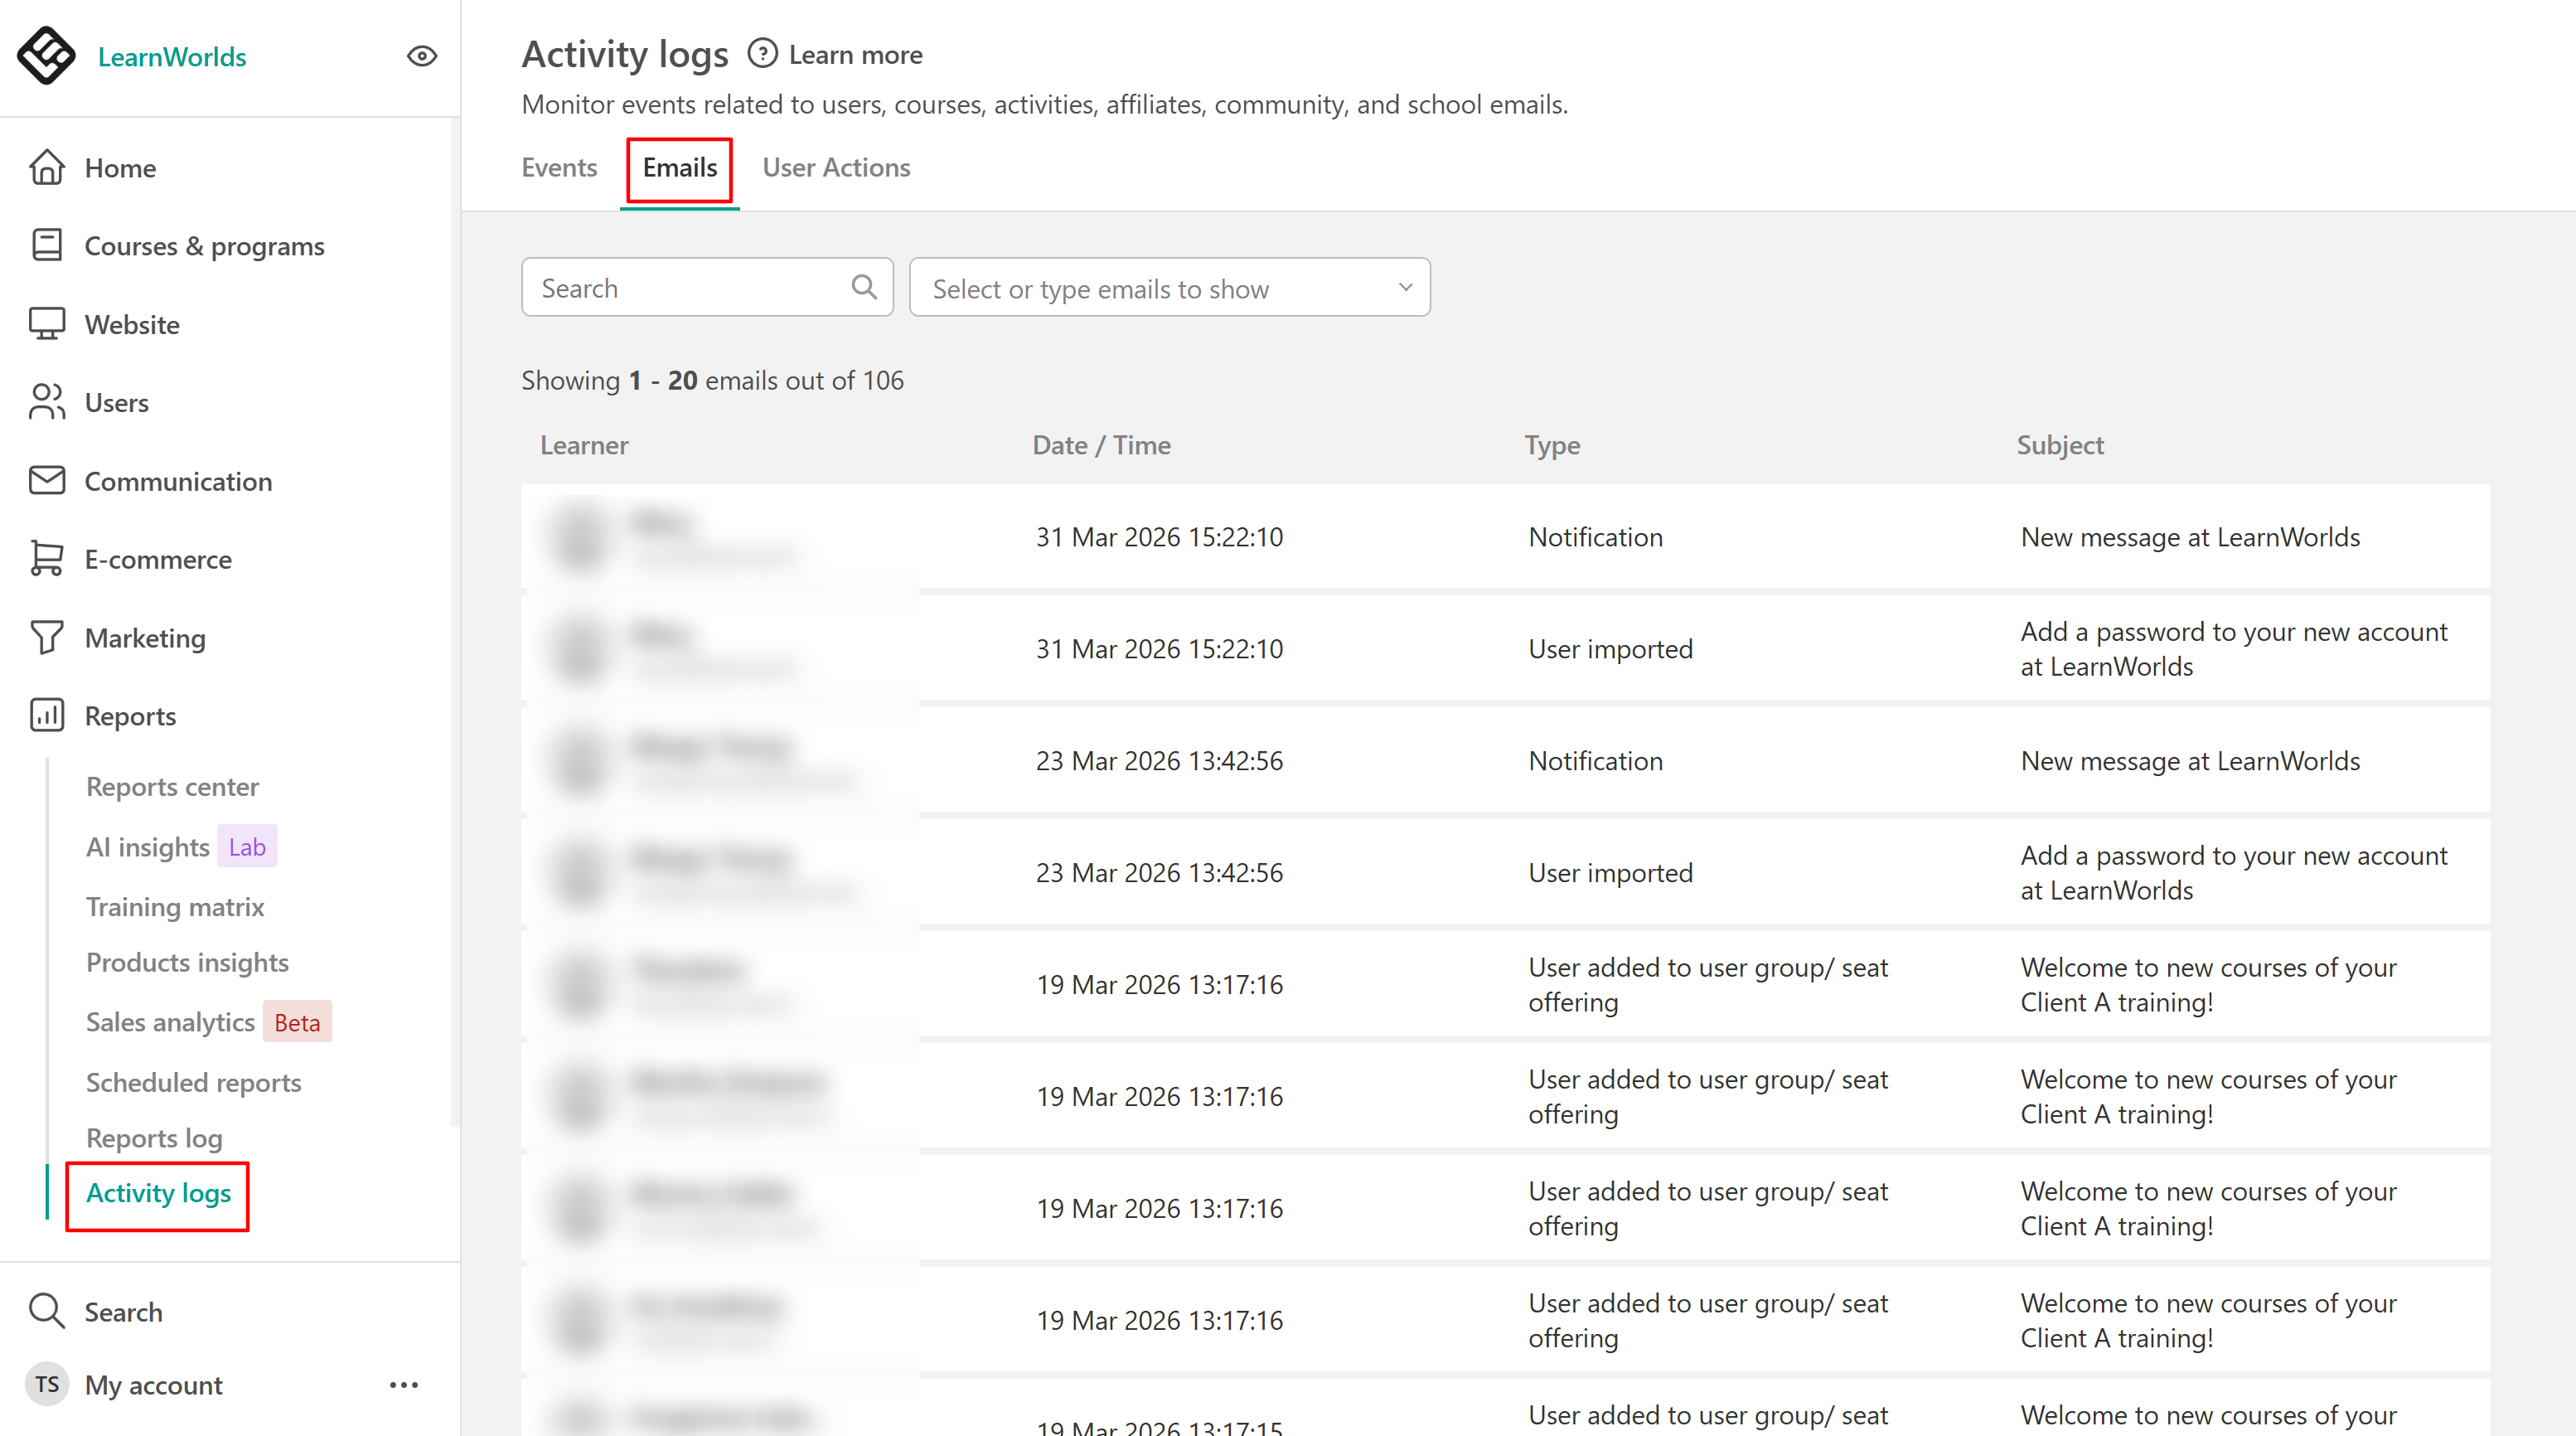2576x1436 pixels.
Task: Toggle the eye preview icon
Action: tap(422, 56)
